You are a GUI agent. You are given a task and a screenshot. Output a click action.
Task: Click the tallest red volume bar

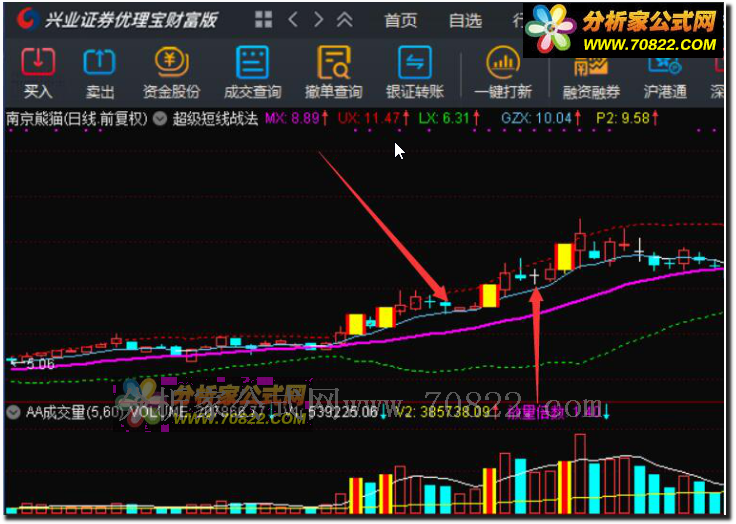580,473
